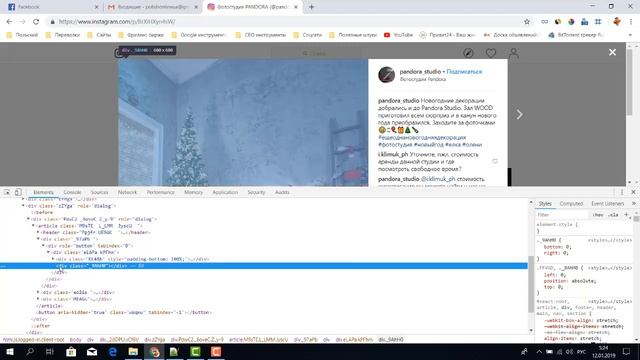Reload the Instagram page

point(36,22)
